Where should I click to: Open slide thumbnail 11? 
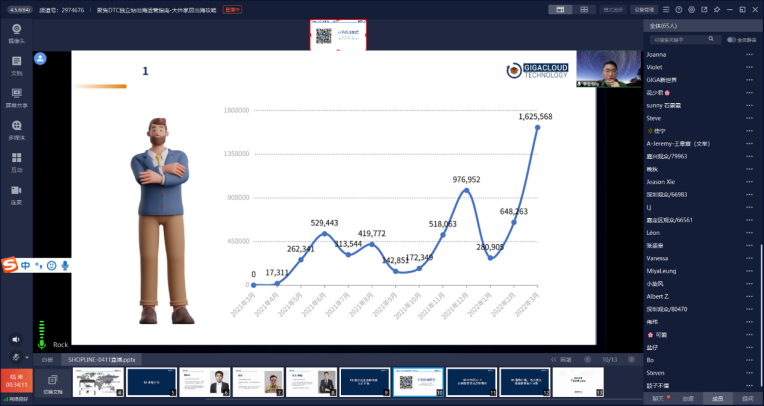(x=472, y=382)
